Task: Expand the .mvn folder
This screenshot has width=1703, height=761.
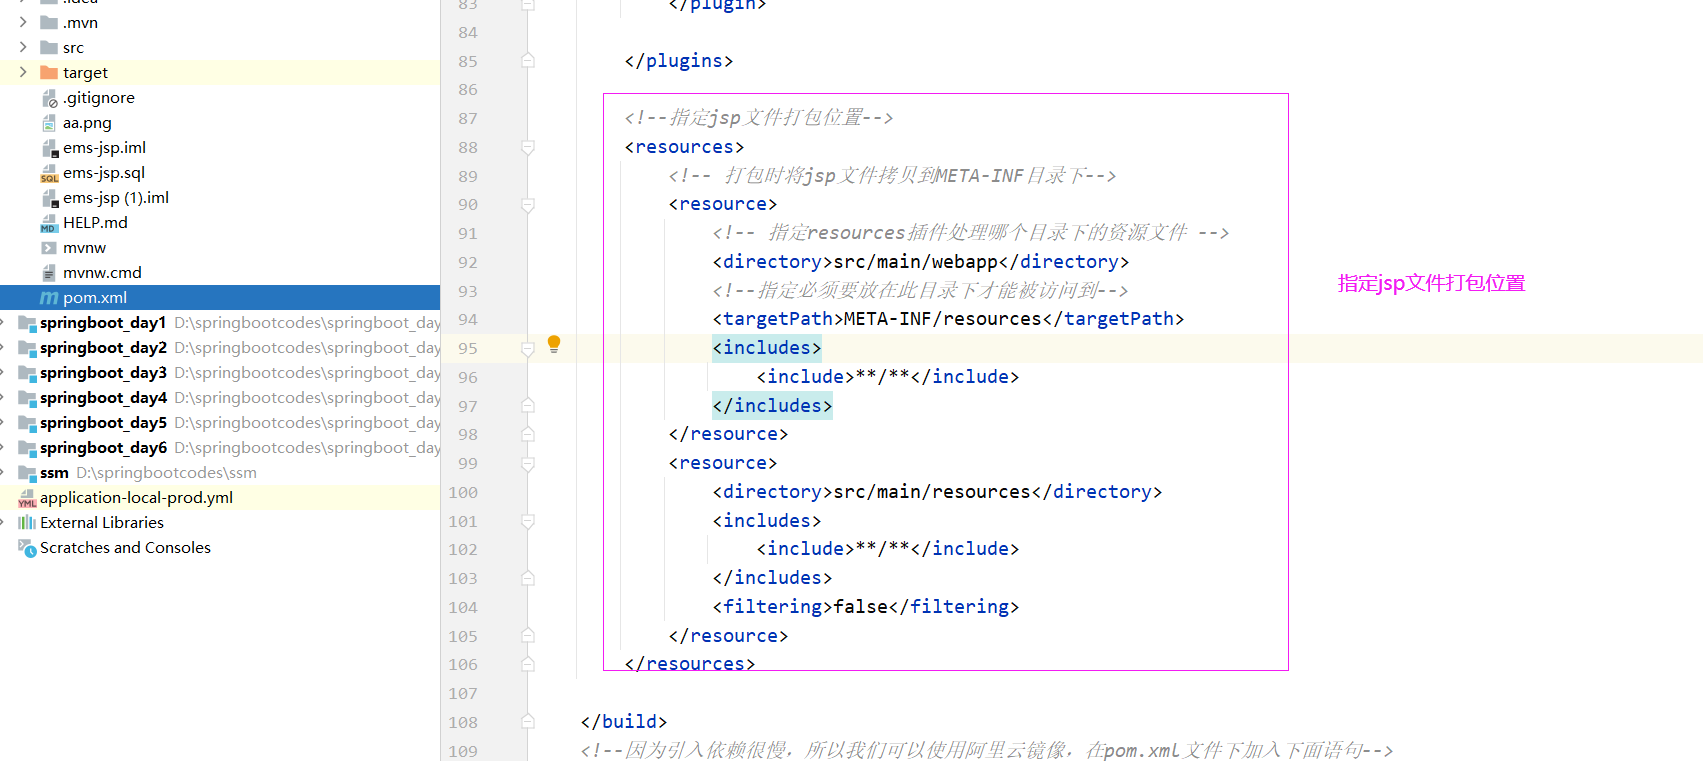Action: pyautogui.click(x=23, y=22)
